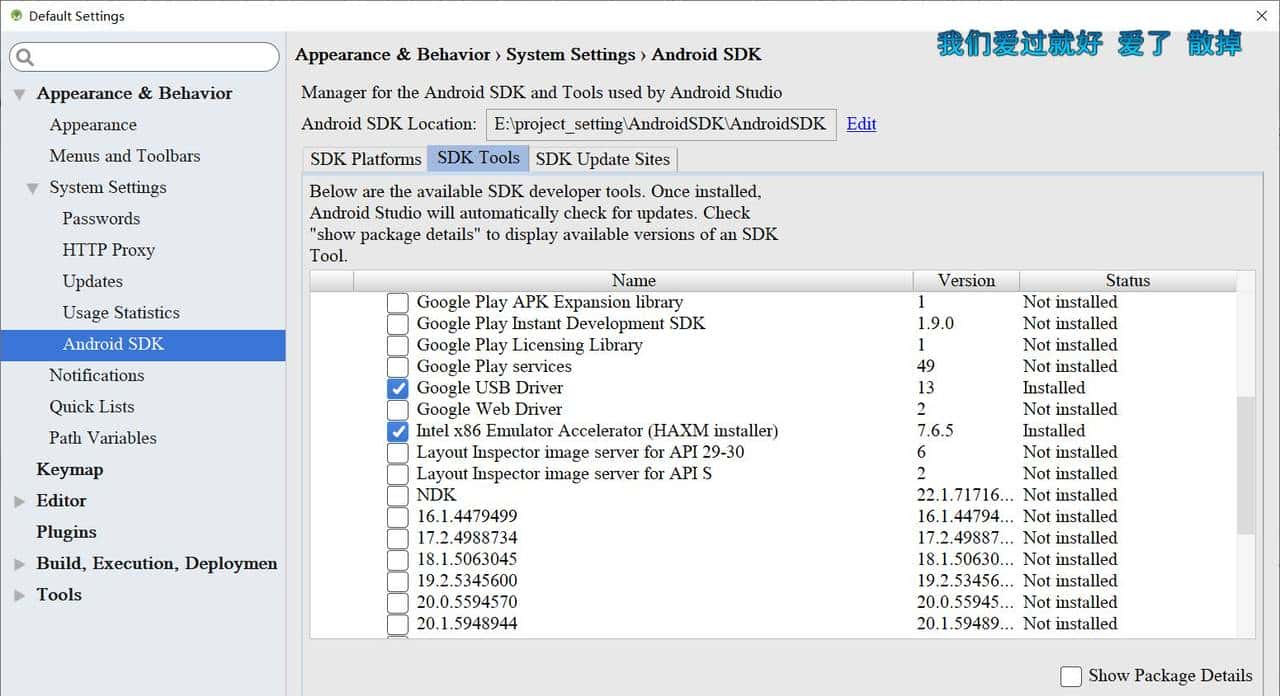Switch to the SDK Platforms tab
This screenshot has width=1280, height=696.
[363, 158]
